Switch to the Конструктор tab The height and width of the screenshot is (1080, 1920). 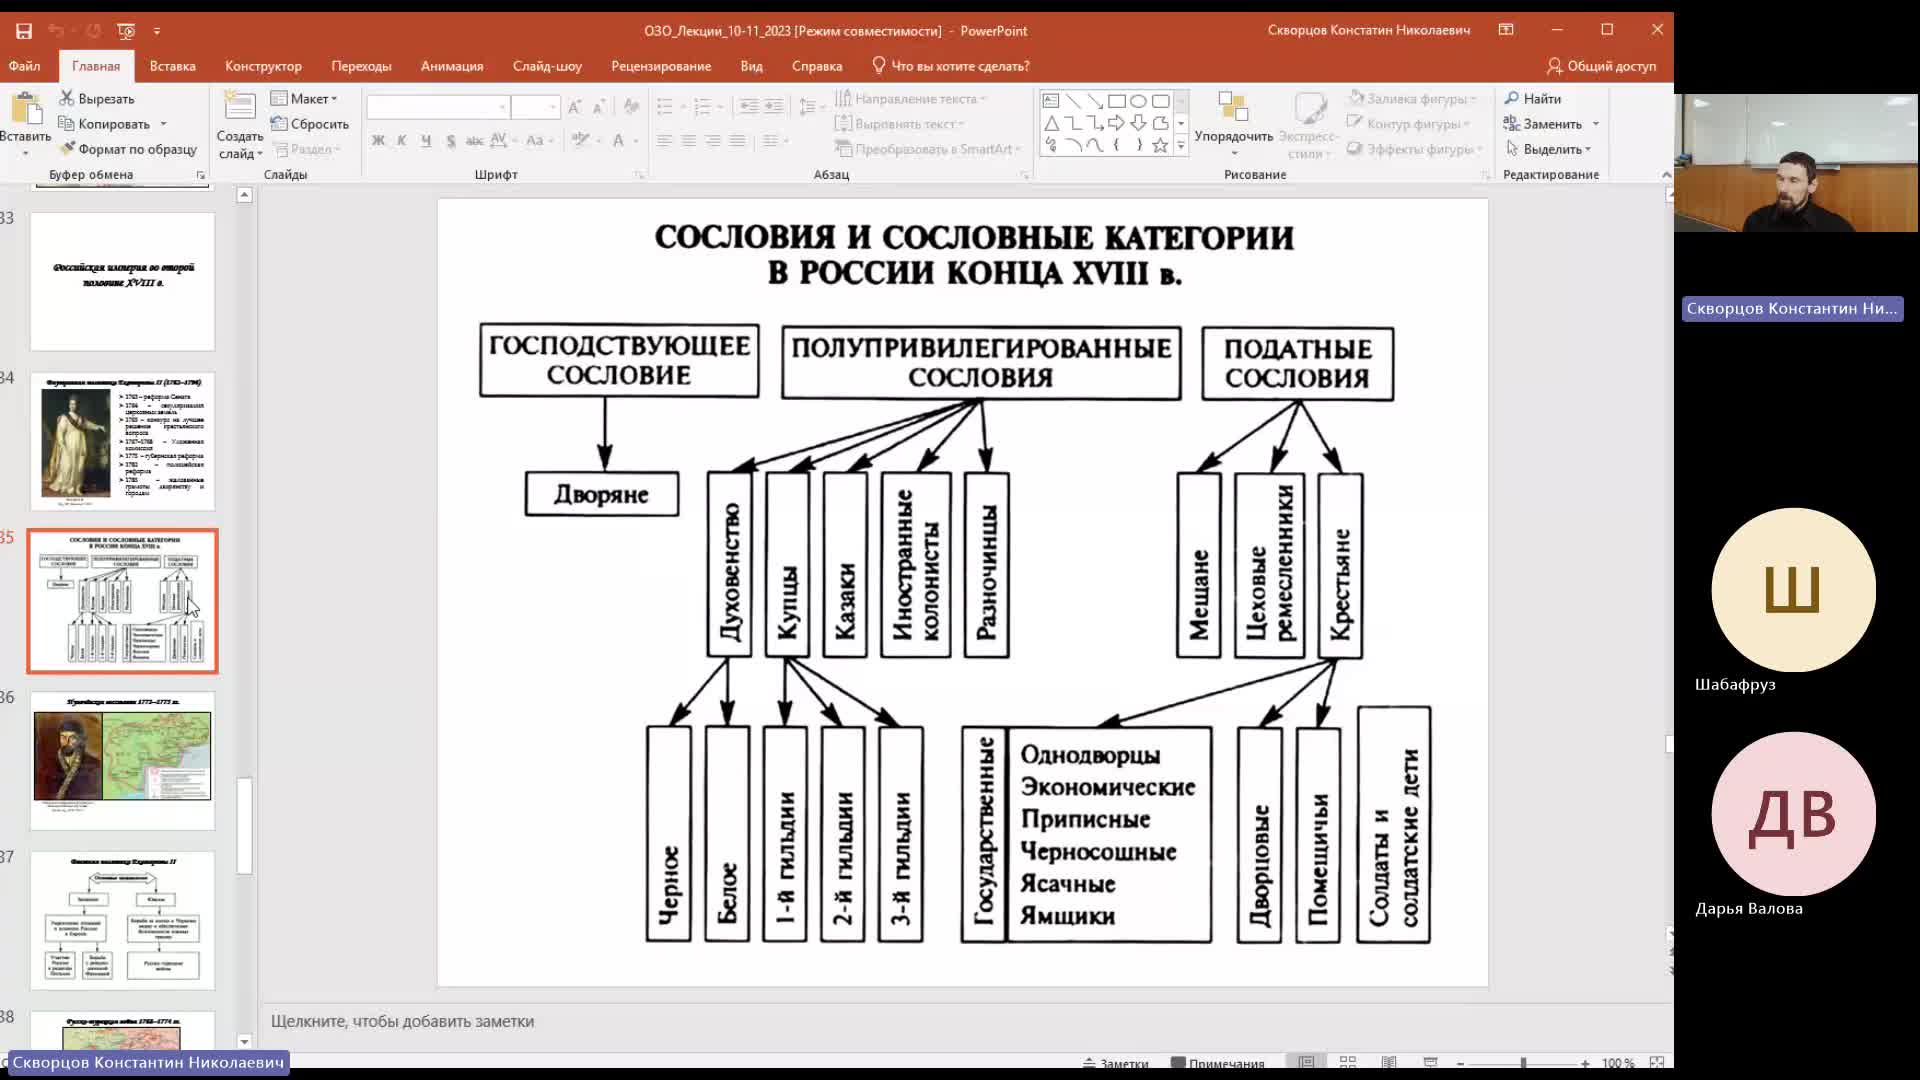(263, 66)
